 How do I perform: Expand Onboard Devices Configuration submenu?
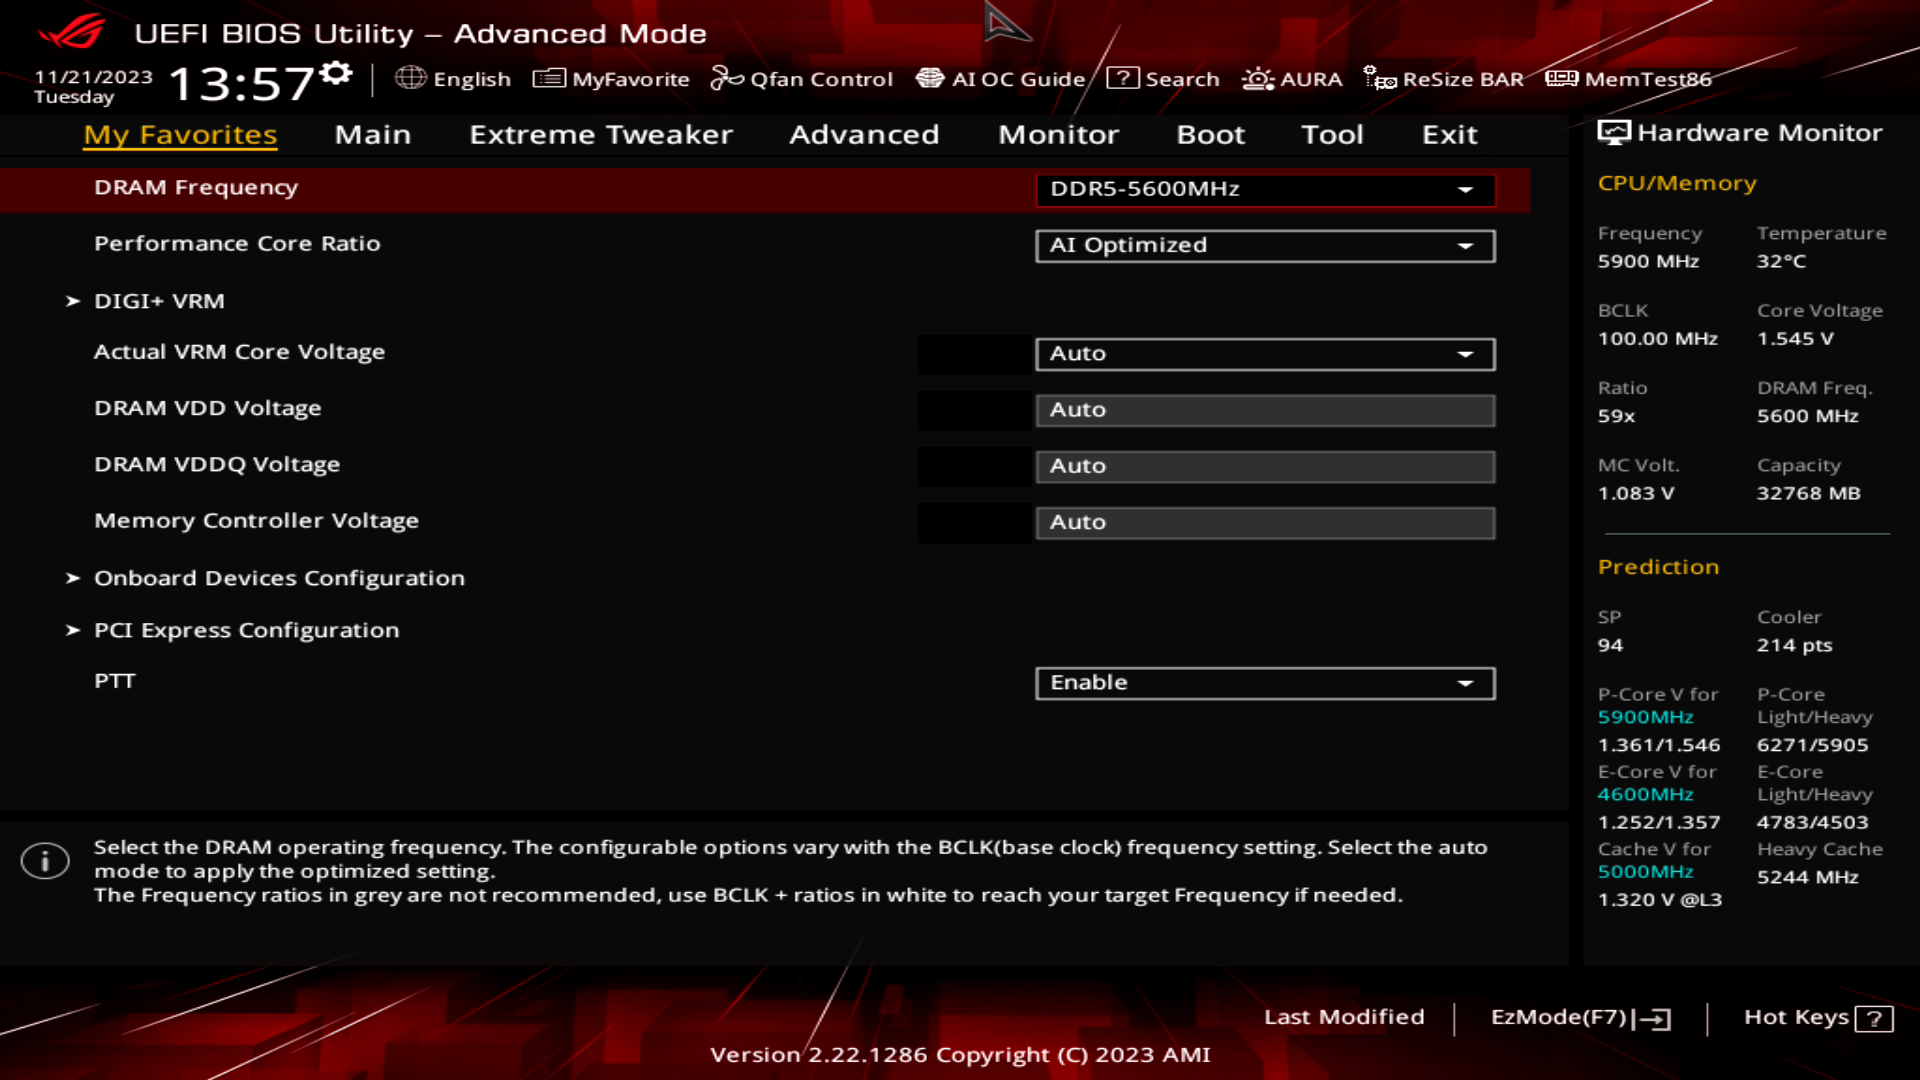point(279,578)
